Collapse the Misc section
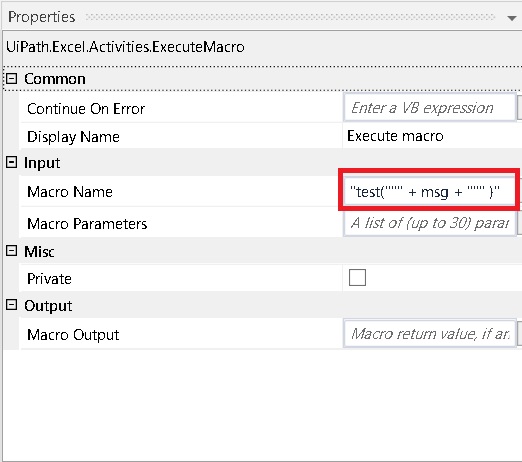 click(12, 251)
